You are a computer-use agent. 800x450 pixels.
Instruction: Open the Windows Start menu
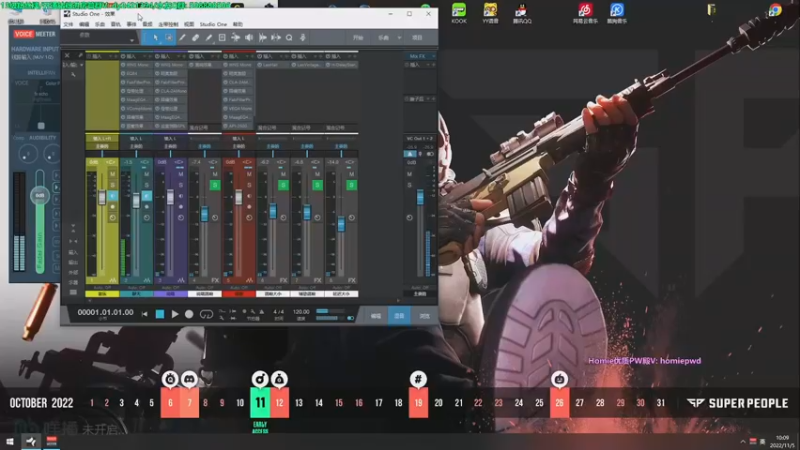click(x=9, y=441)
